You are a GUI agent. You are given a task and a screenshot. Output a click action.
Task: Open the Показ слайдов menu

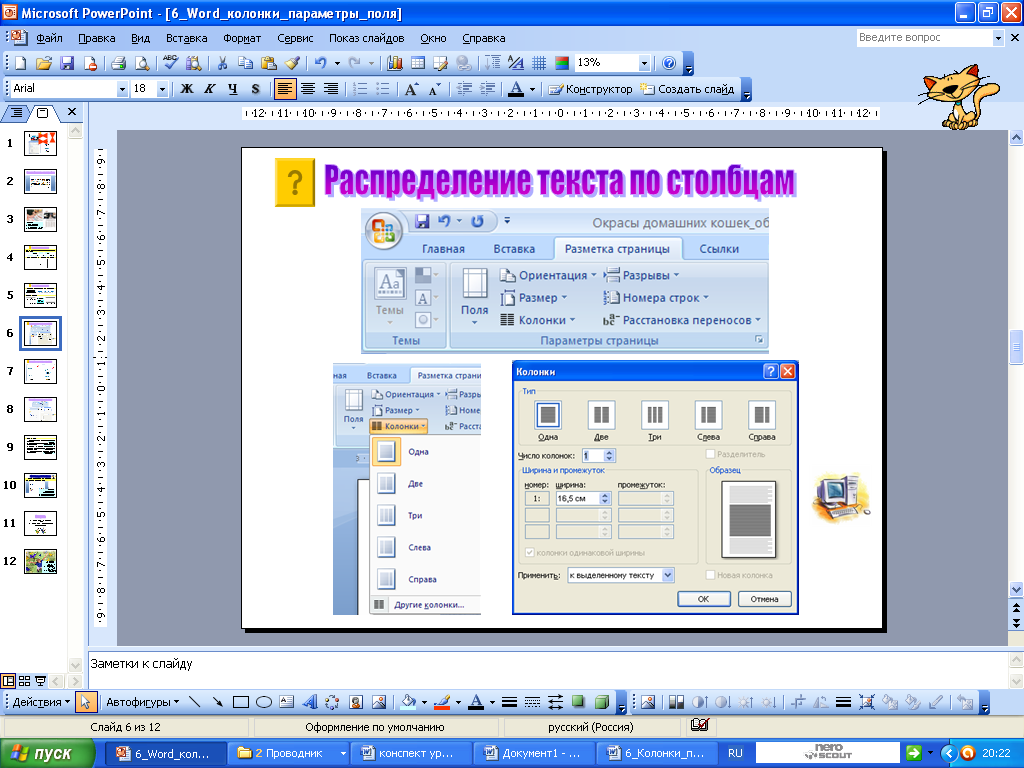(x=366, y=38)
